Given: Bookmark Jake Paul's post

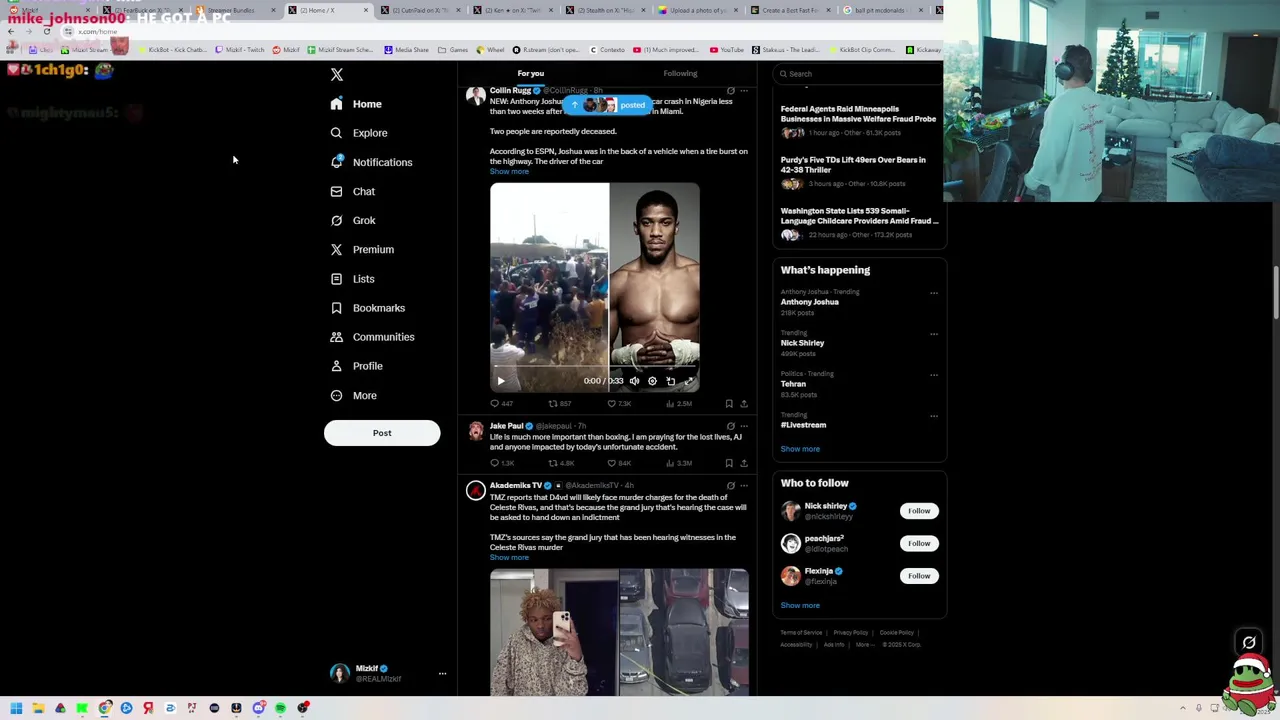Looking at the screenshot, I should click(729, 463).
